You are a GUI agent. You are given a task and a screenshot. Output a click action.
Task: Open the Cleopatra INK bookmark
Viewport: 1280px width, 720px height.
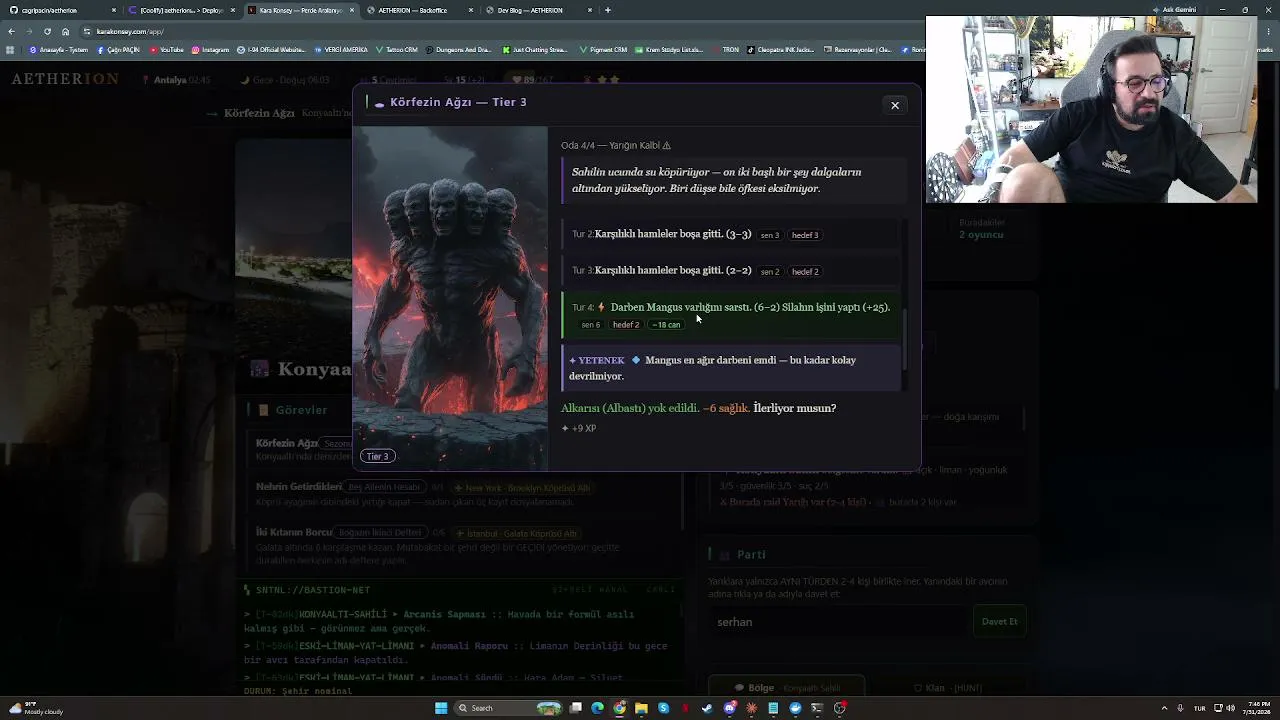[x=780, y=49]
